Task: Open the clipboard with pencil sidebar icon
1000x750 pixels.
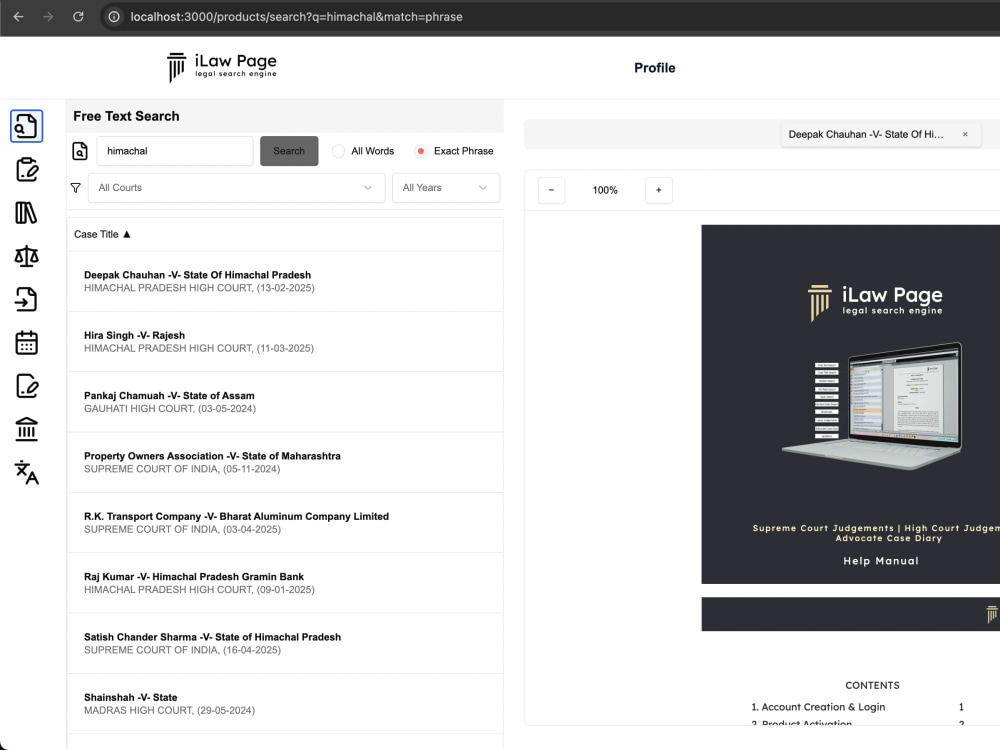Action: point(26,170)
